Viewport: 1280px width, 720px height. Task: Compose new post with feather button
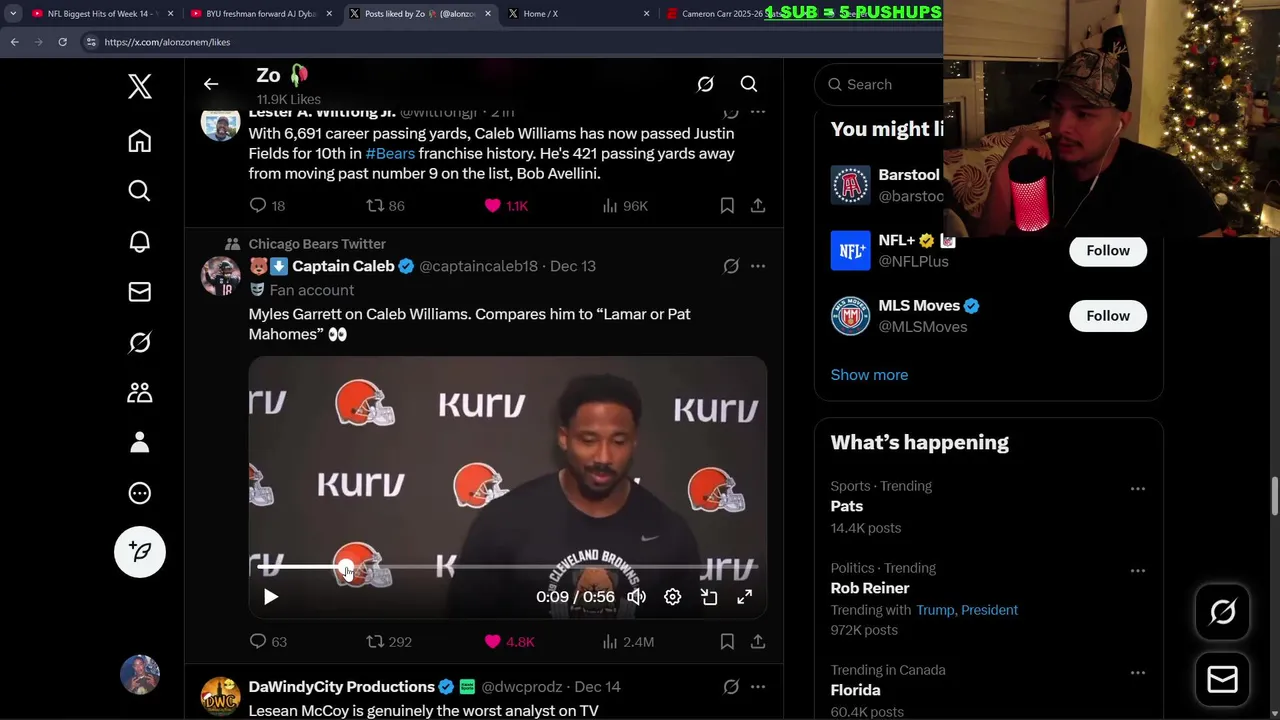point(140,552)
